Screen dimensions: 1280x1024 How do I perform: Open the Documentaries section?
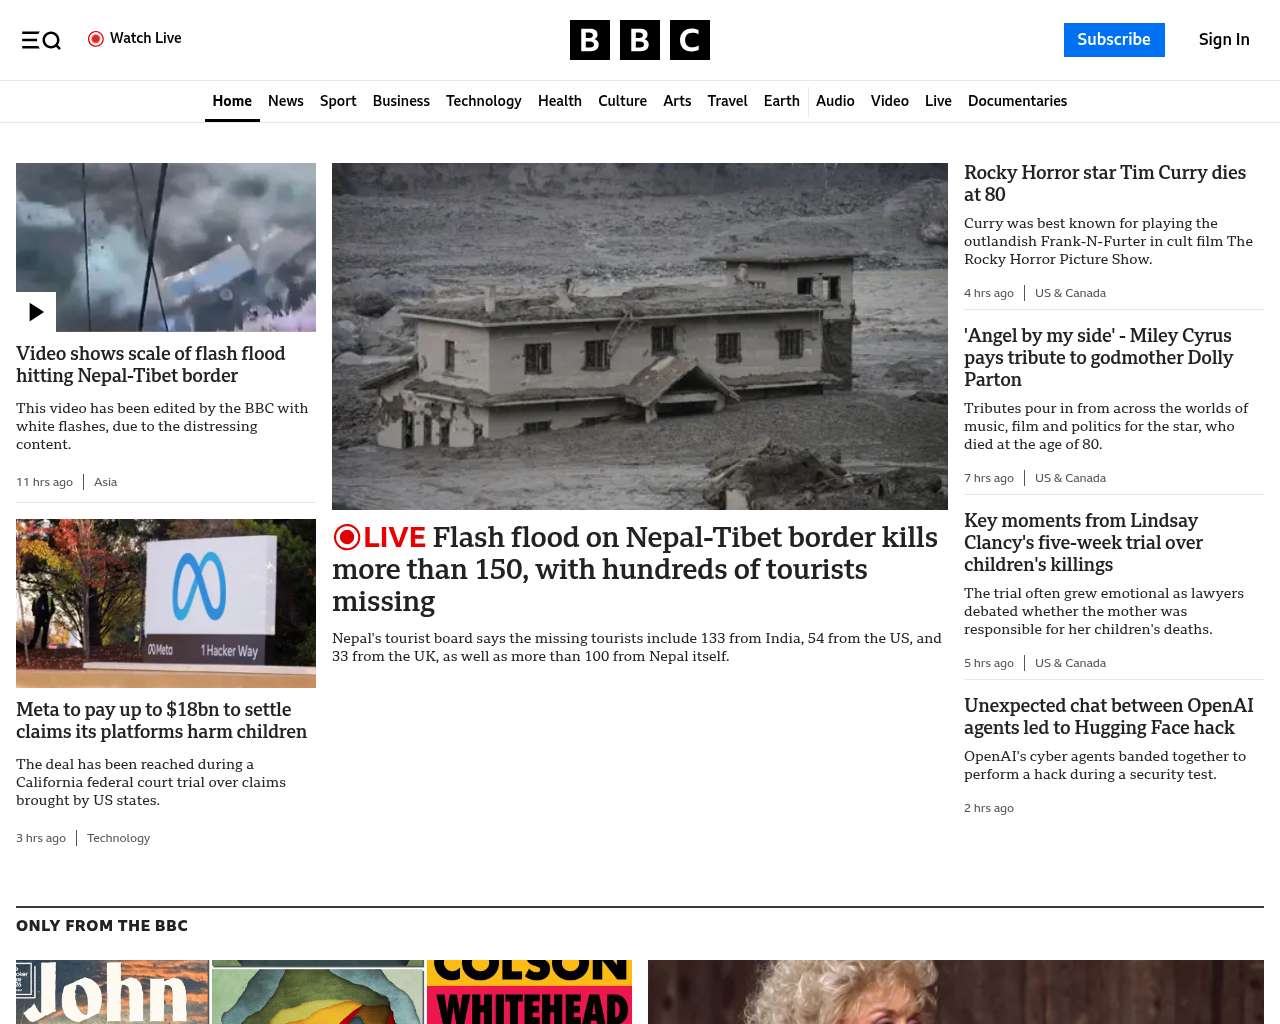pos(1017,101)
